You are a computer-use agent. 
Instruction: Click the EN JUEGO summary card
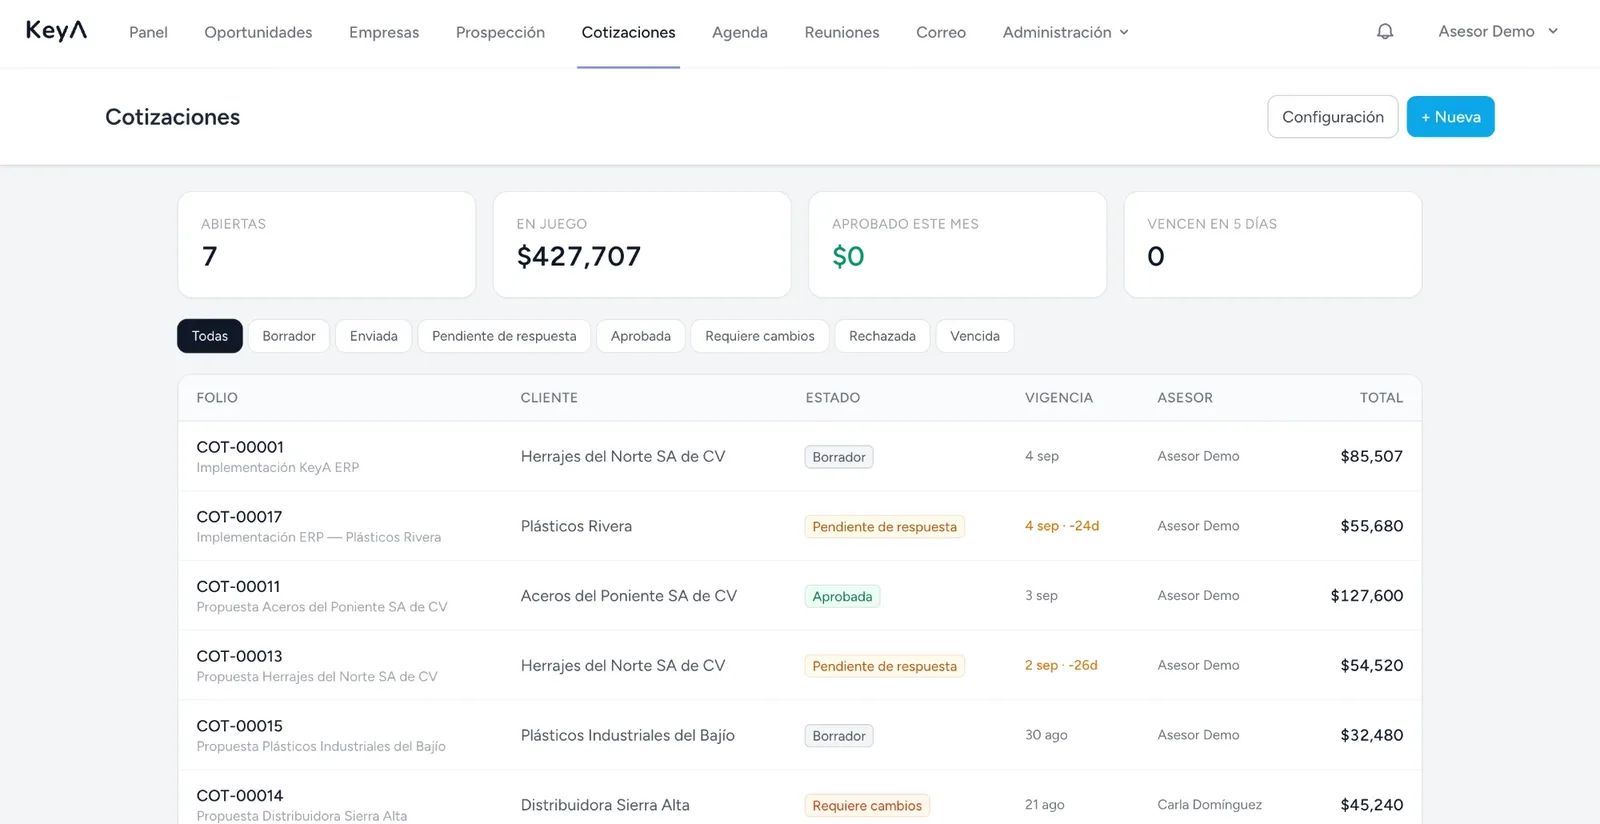tap(642, 245)
